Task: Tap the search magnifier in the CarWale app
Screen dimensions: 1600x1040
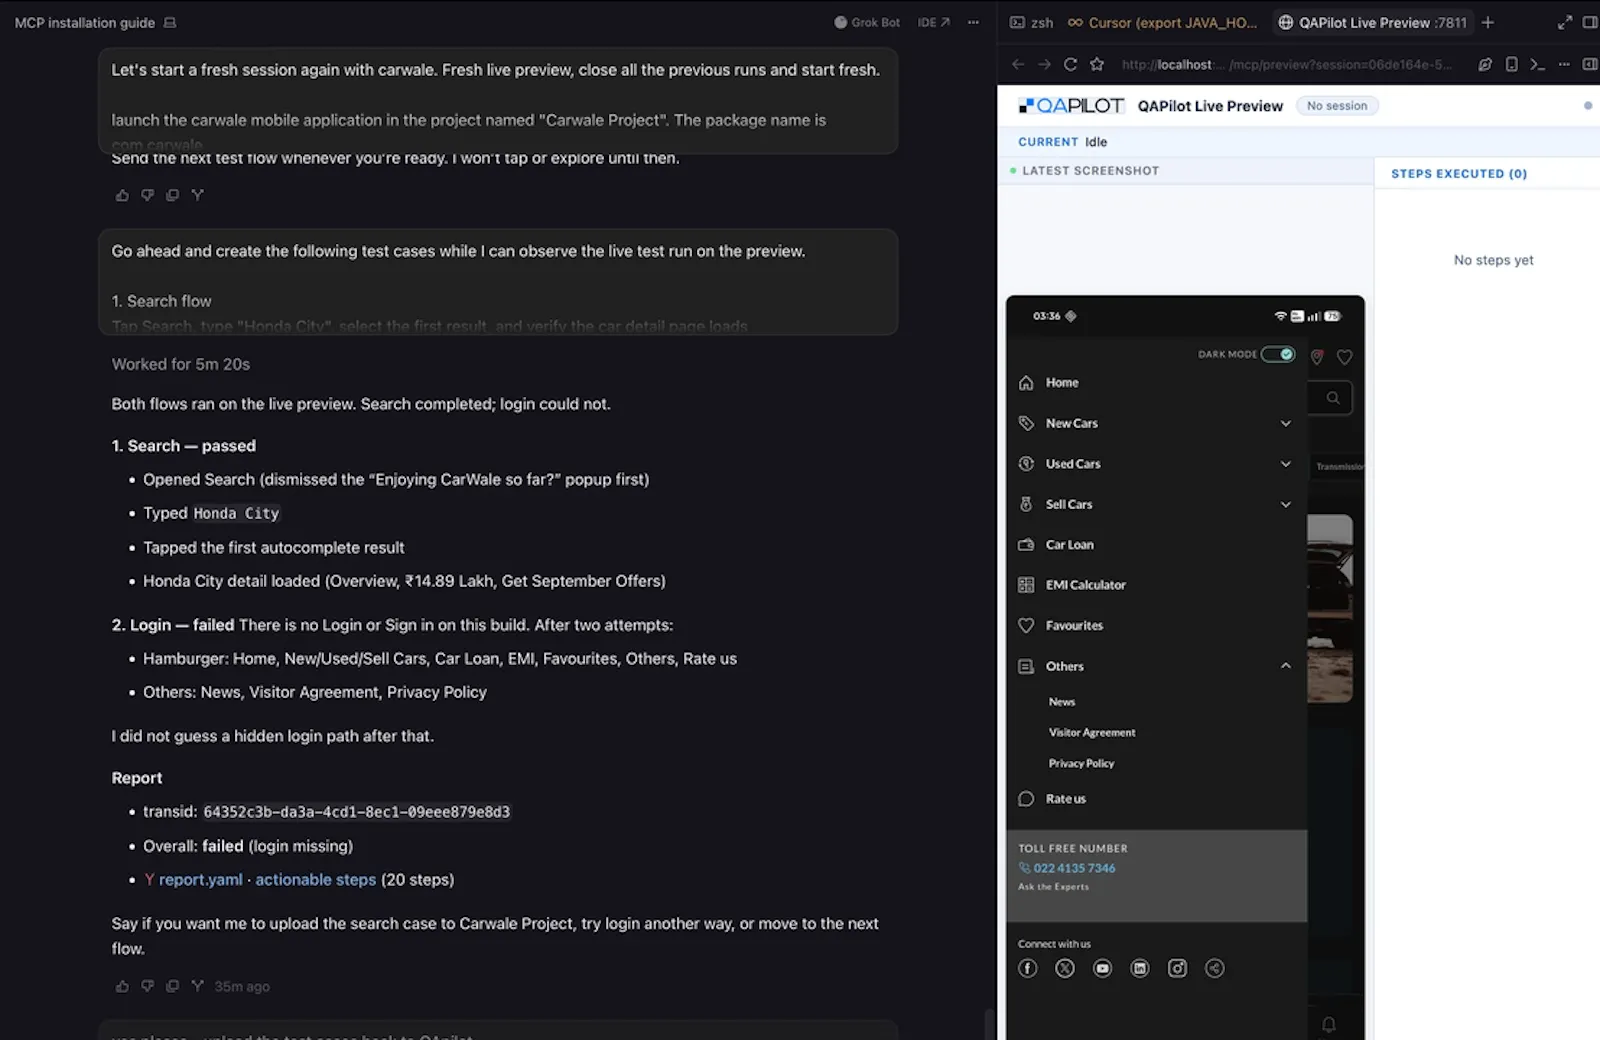Action: pos(1333,398)
